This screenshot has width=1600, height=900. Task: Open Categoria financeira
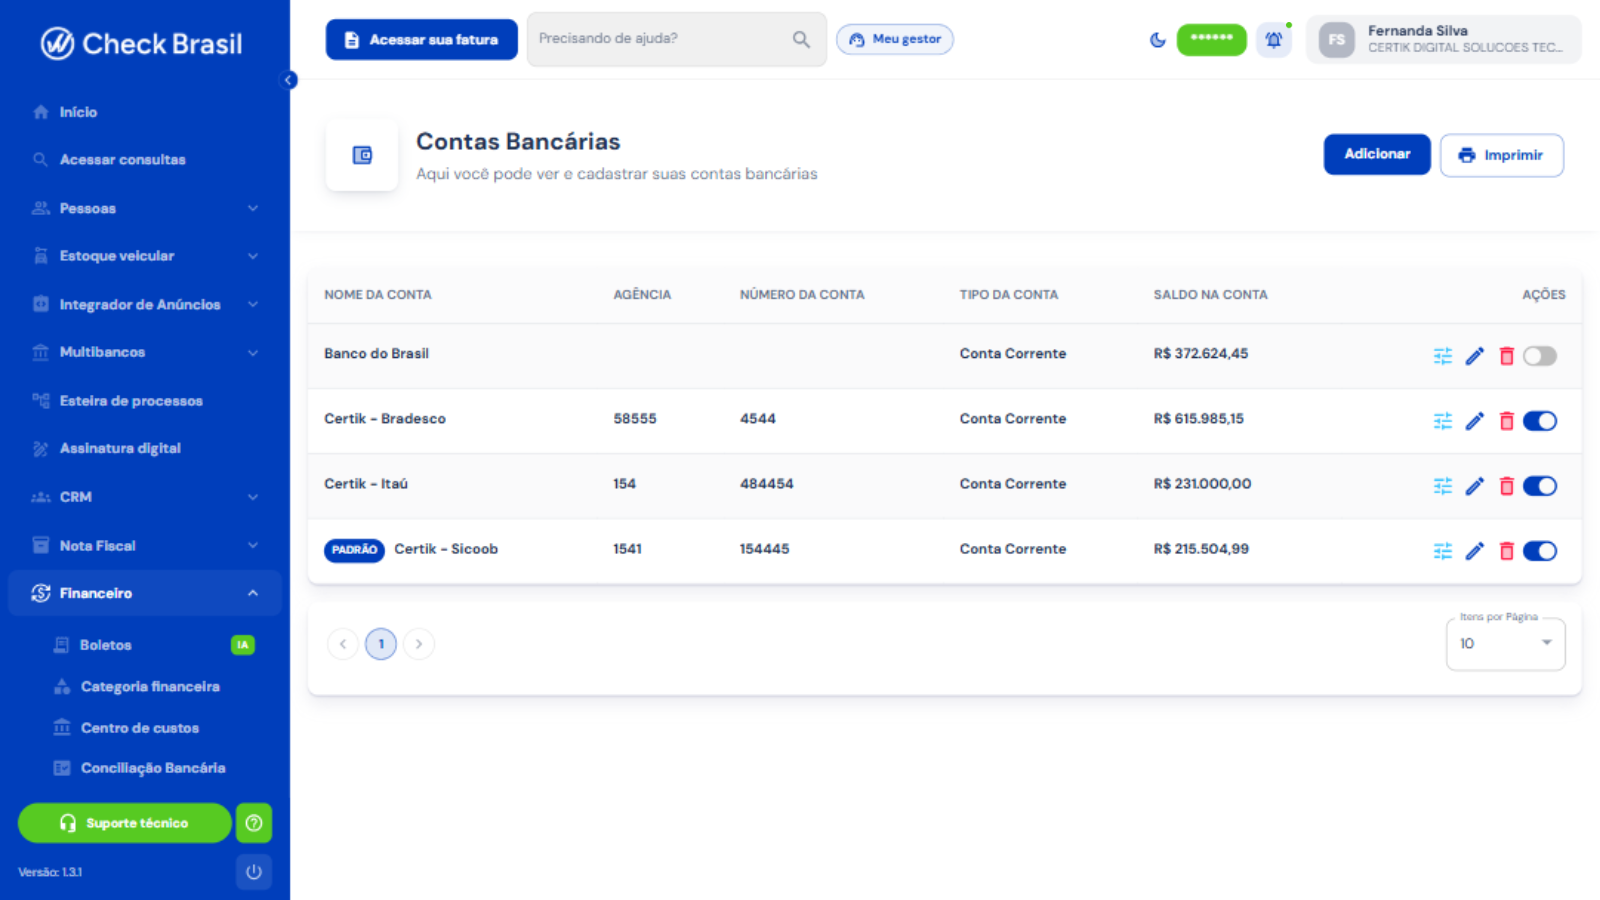point(150,687)
